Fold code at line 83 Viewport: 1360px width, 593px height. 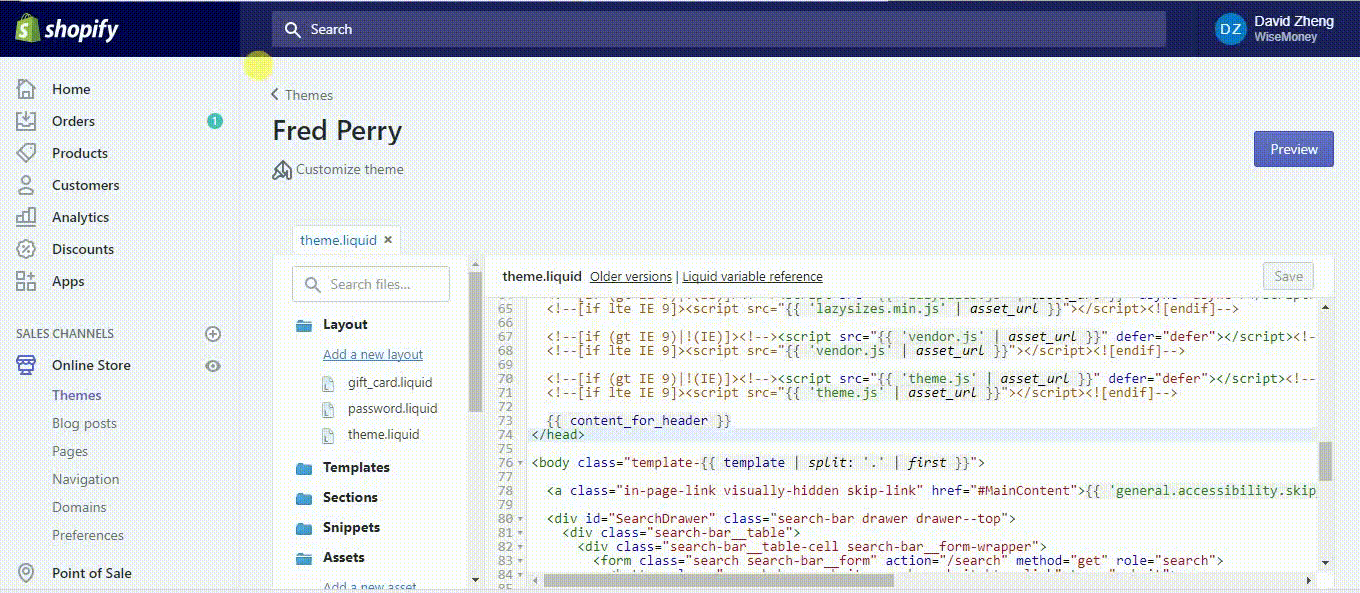pos(520,561)
